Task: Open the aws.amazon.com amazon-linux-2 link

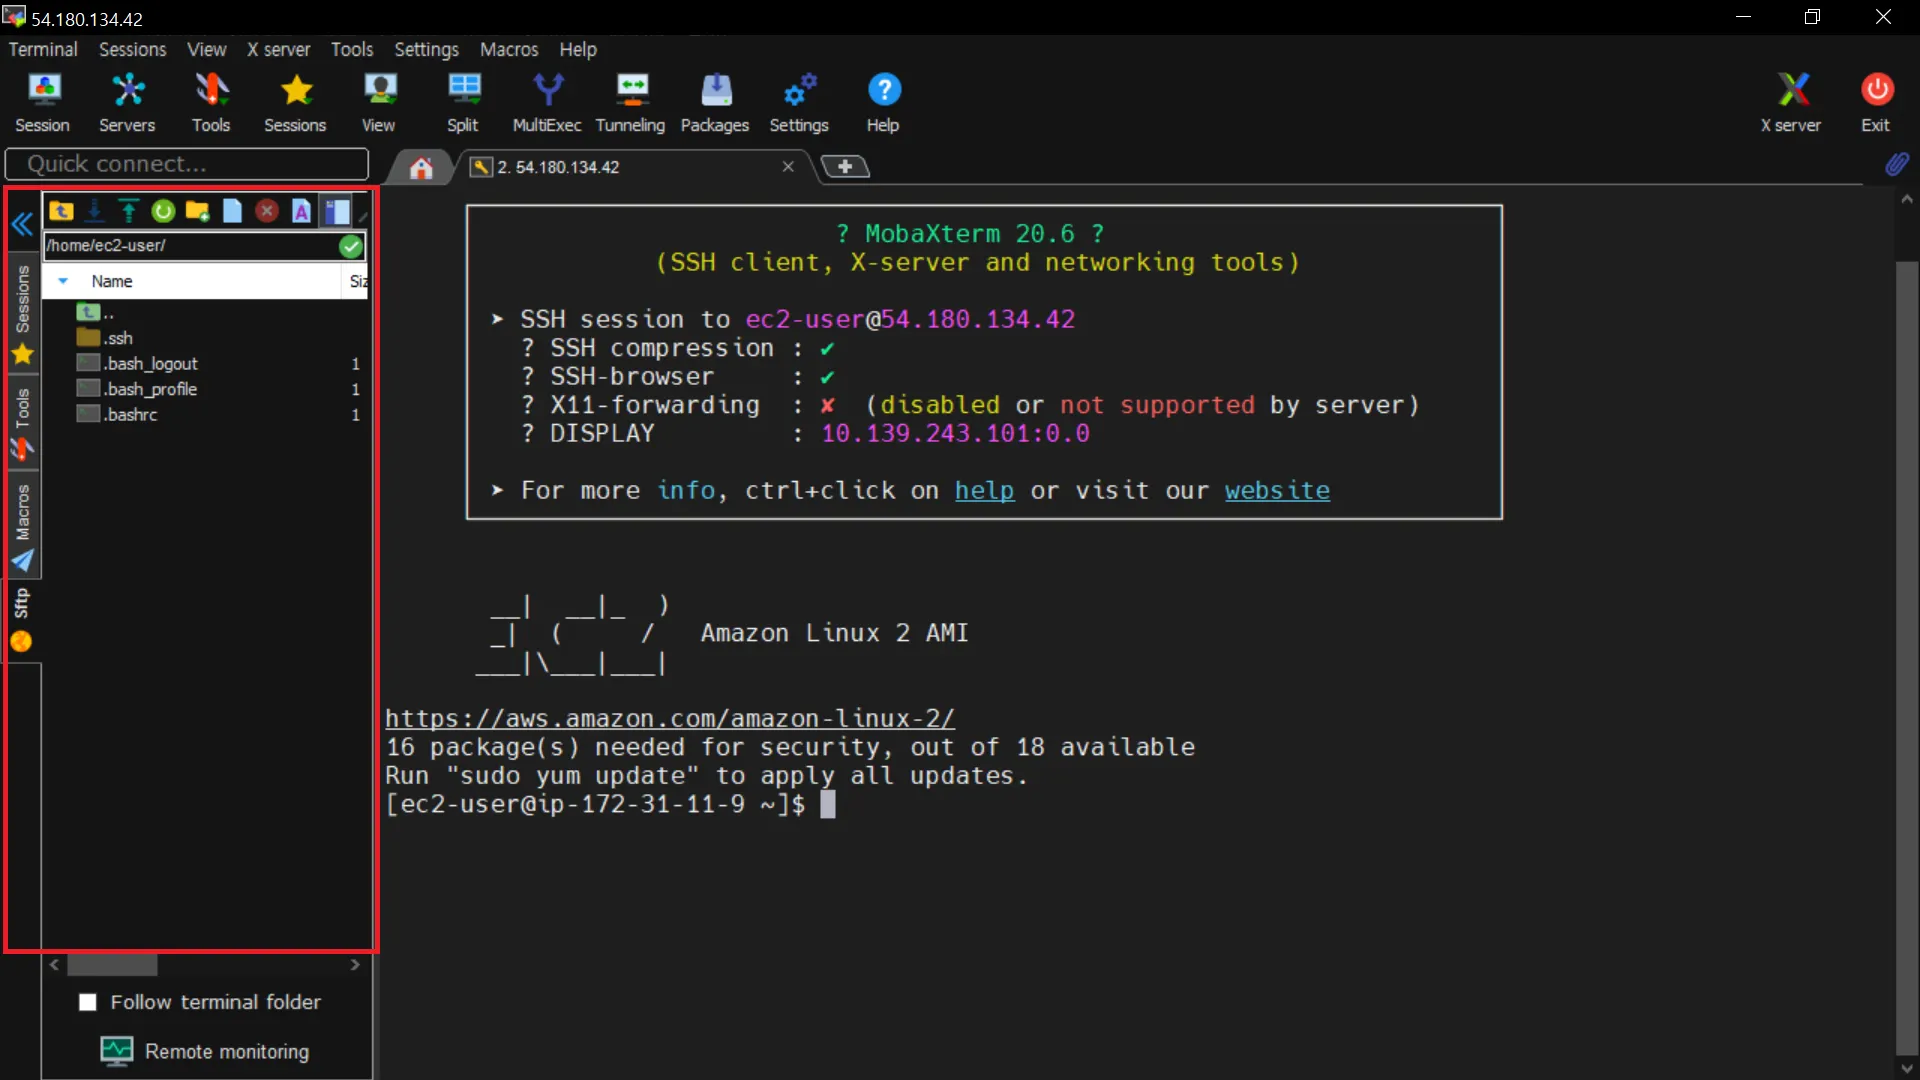Action: 669,718
